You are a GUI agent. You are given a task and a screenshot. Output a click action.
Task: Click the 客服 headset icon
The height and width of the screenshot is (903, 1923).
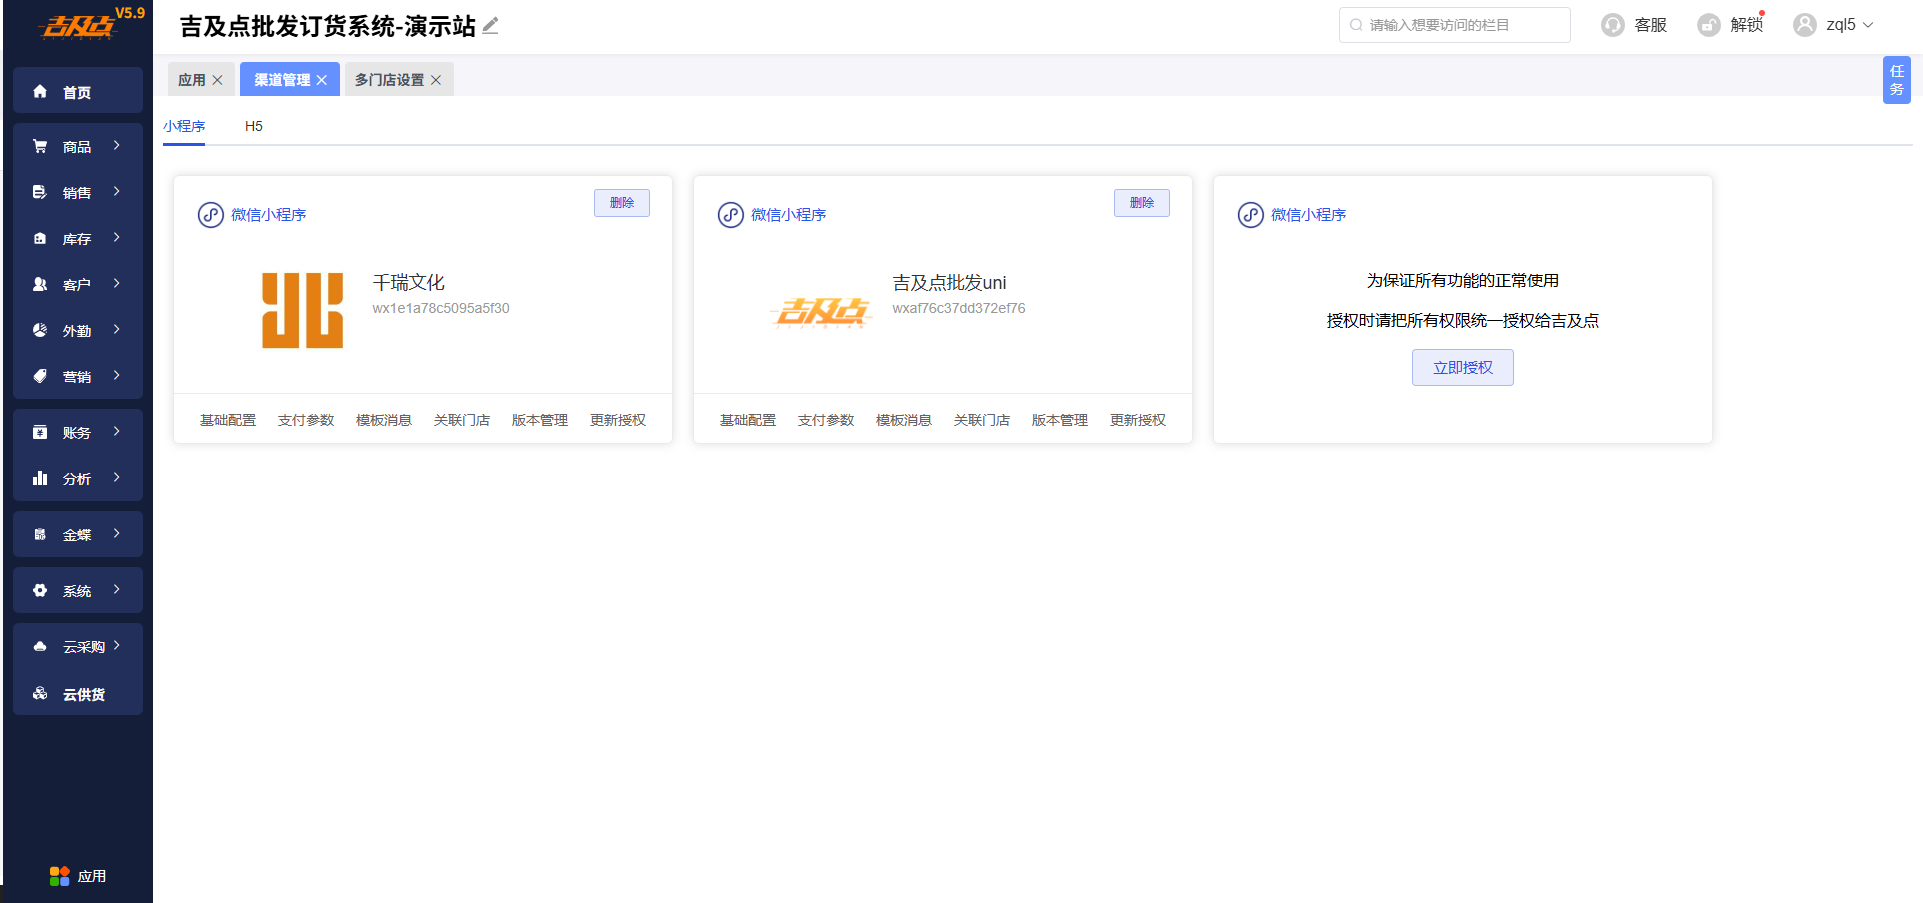(1613, 25)
